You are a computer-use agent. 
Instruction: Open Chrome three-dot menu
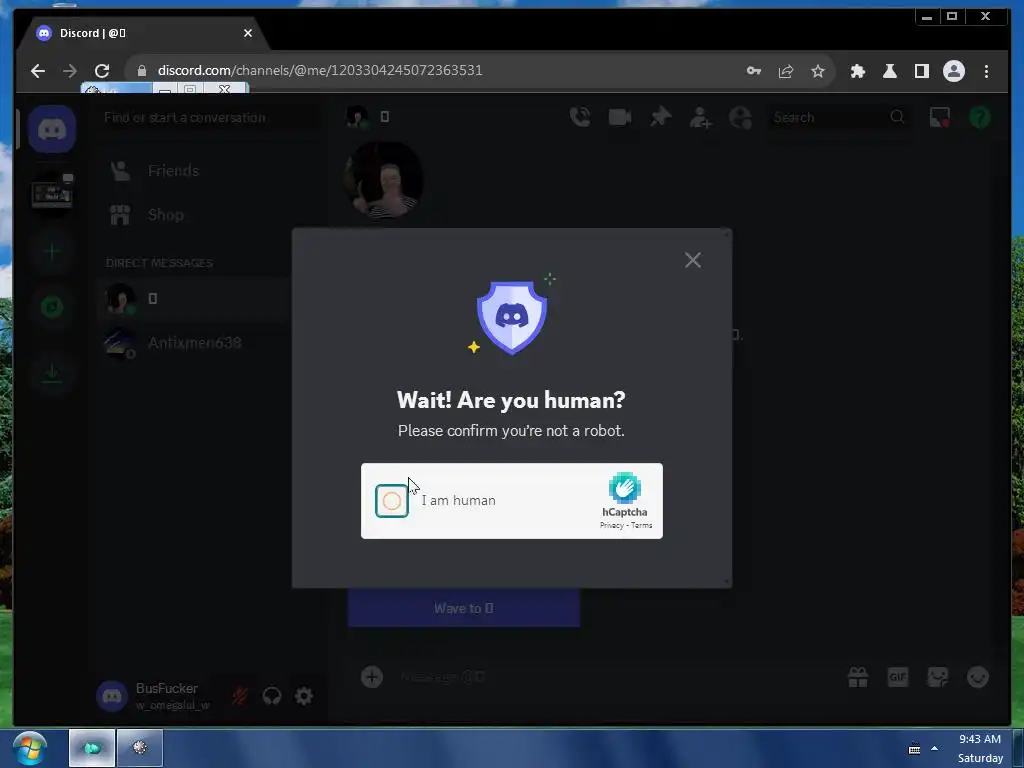(x=986, y=71)
